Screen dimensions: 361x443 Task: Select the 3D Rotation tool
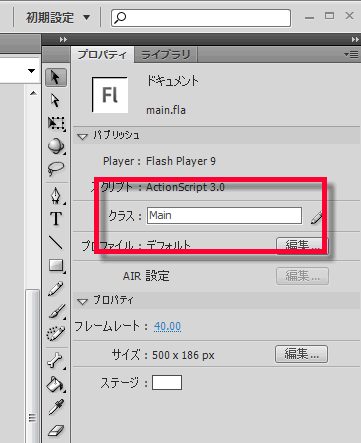click(x=56, y=146)
